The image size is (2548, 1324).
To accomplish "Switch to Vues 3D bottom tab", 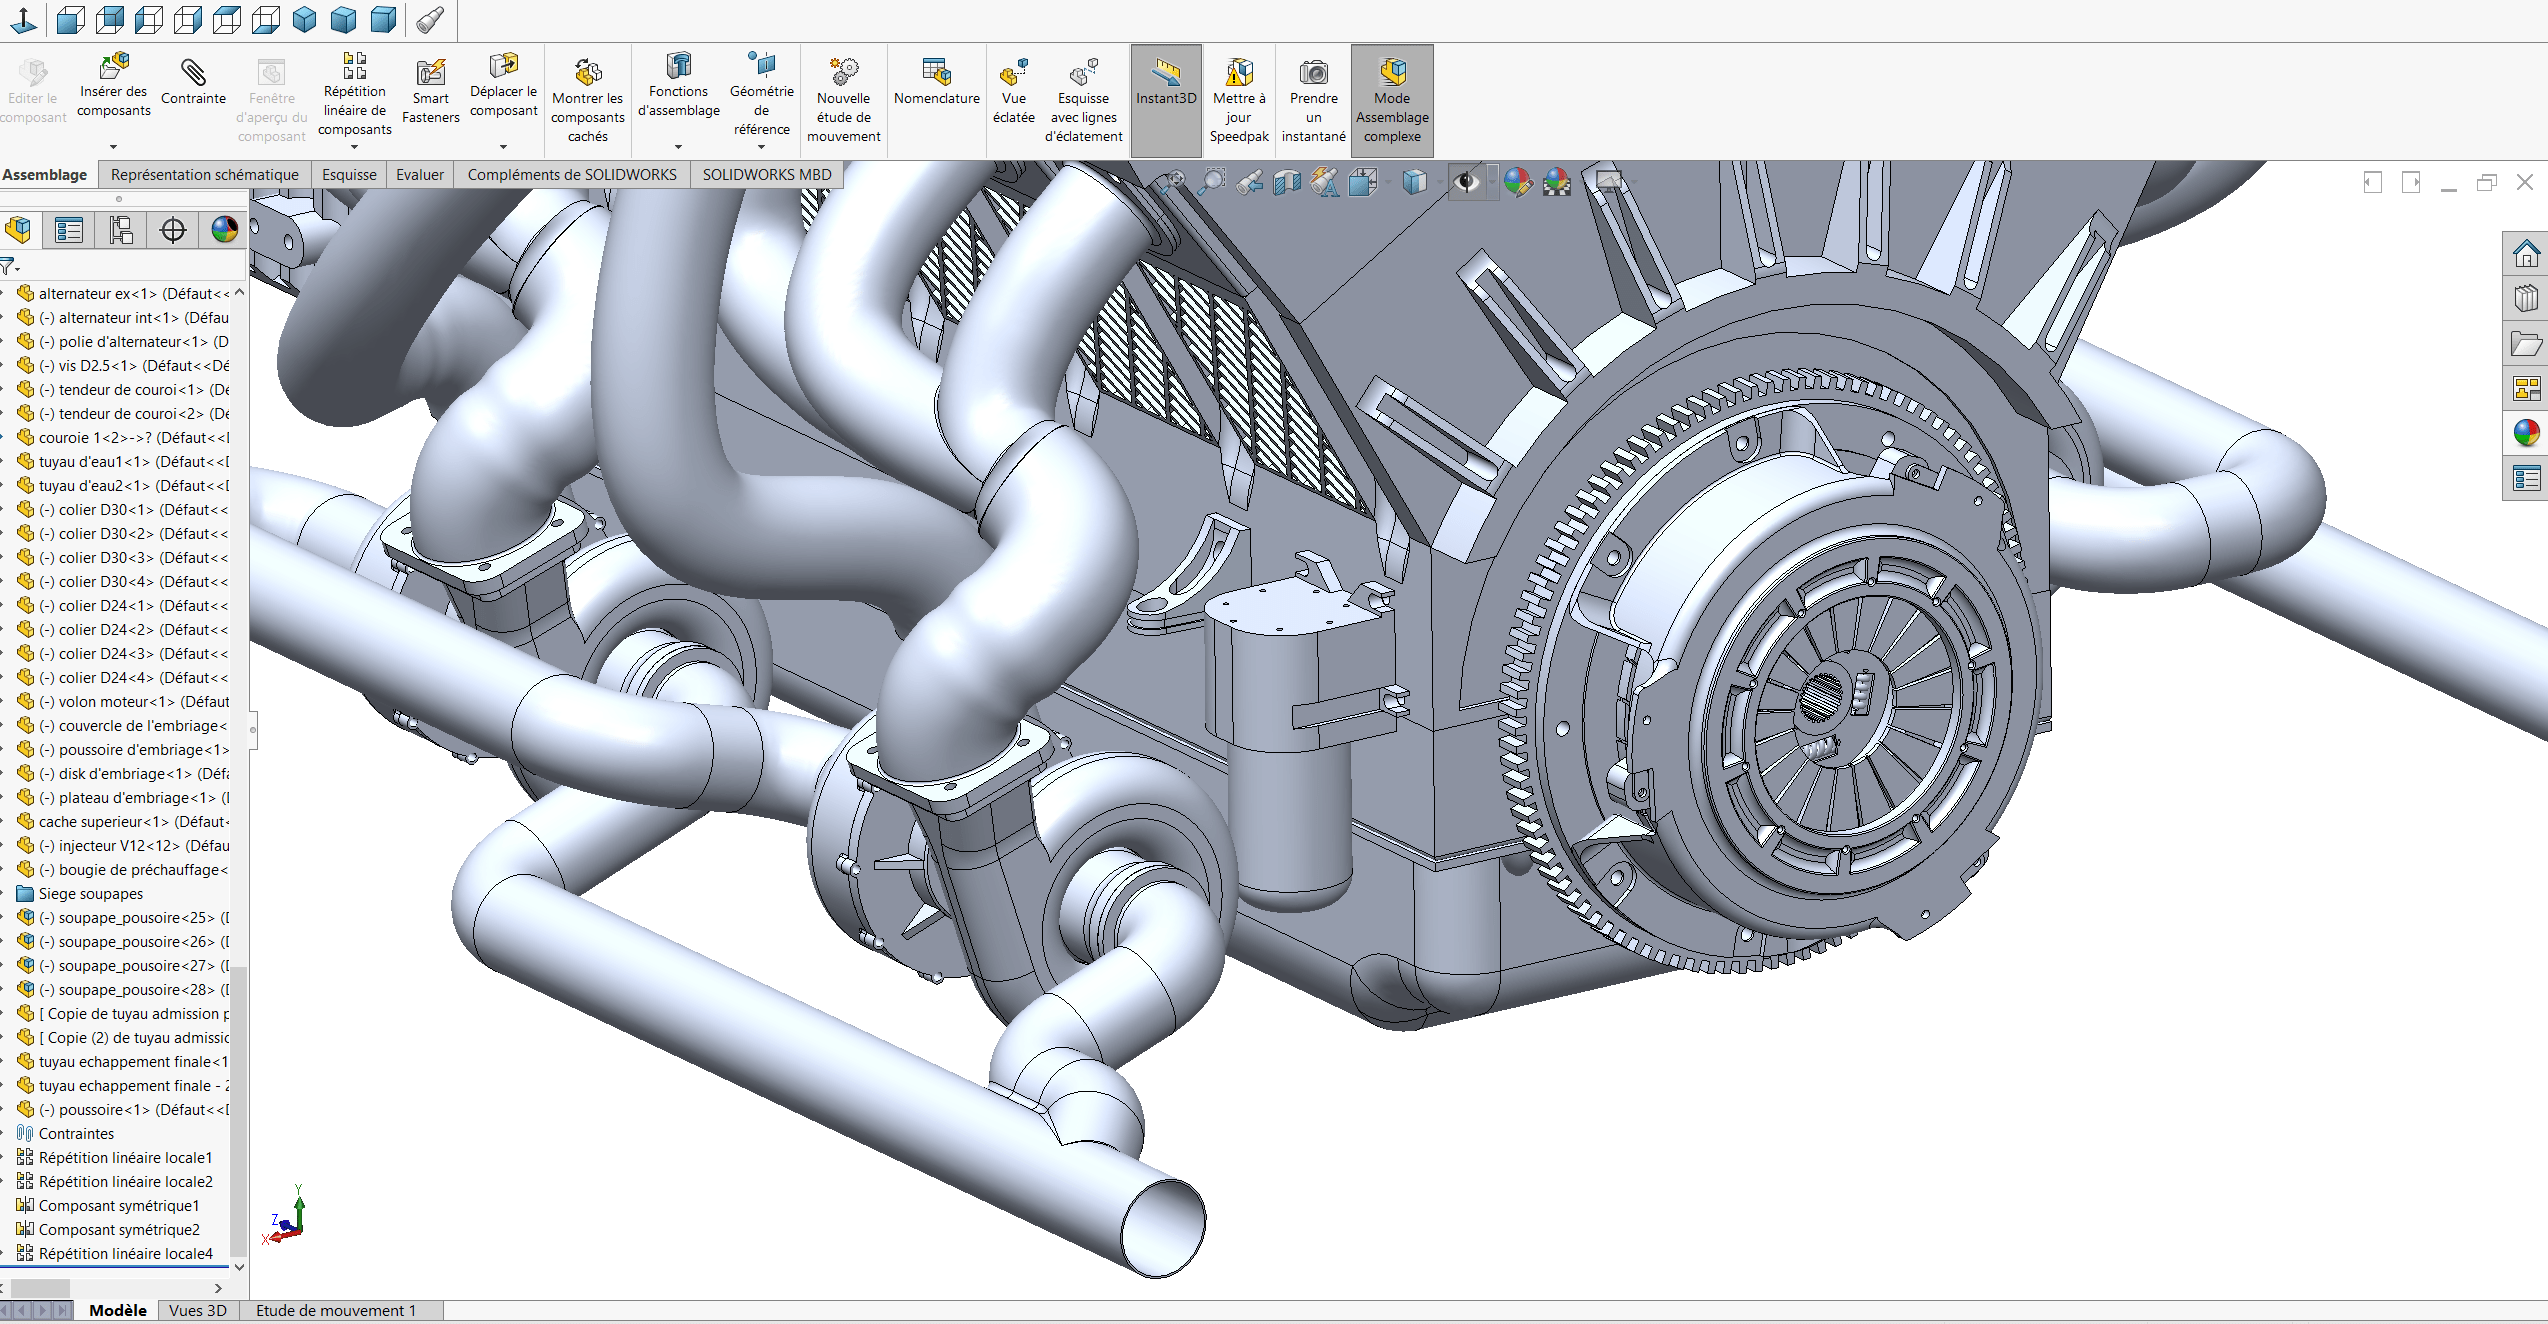I will [198, 1311].
